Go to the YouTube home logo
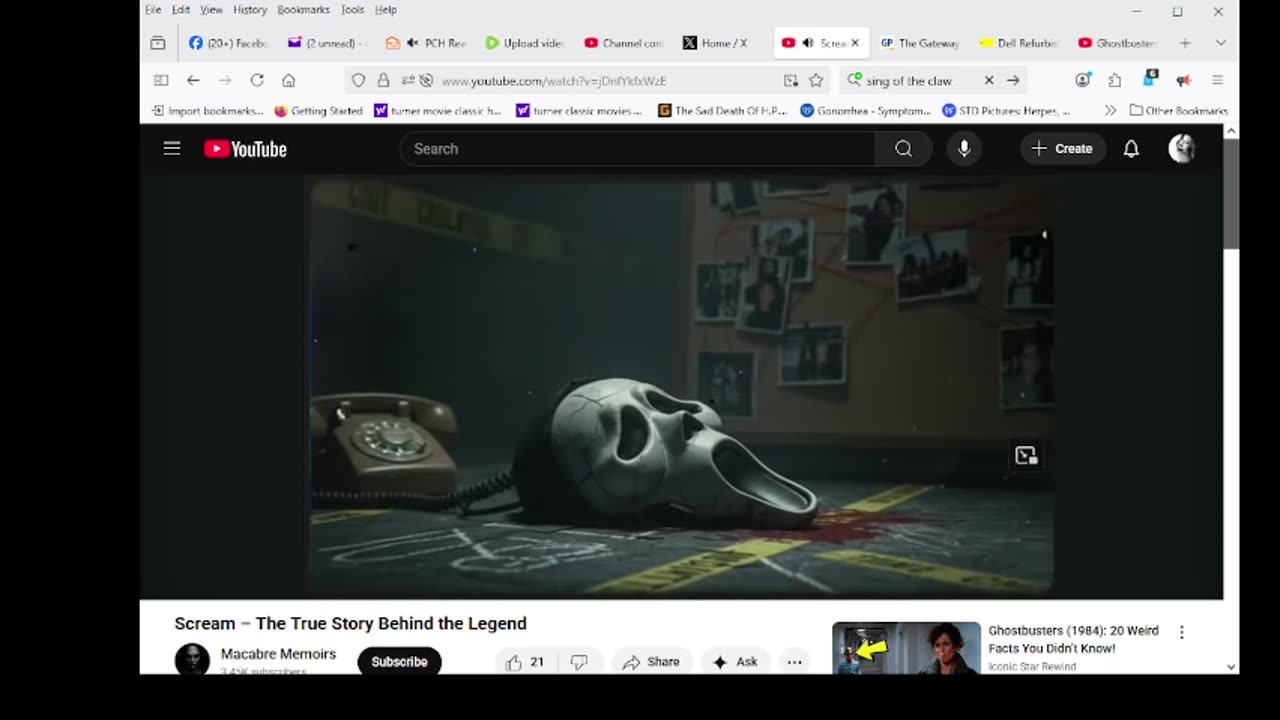 [245, 149]
